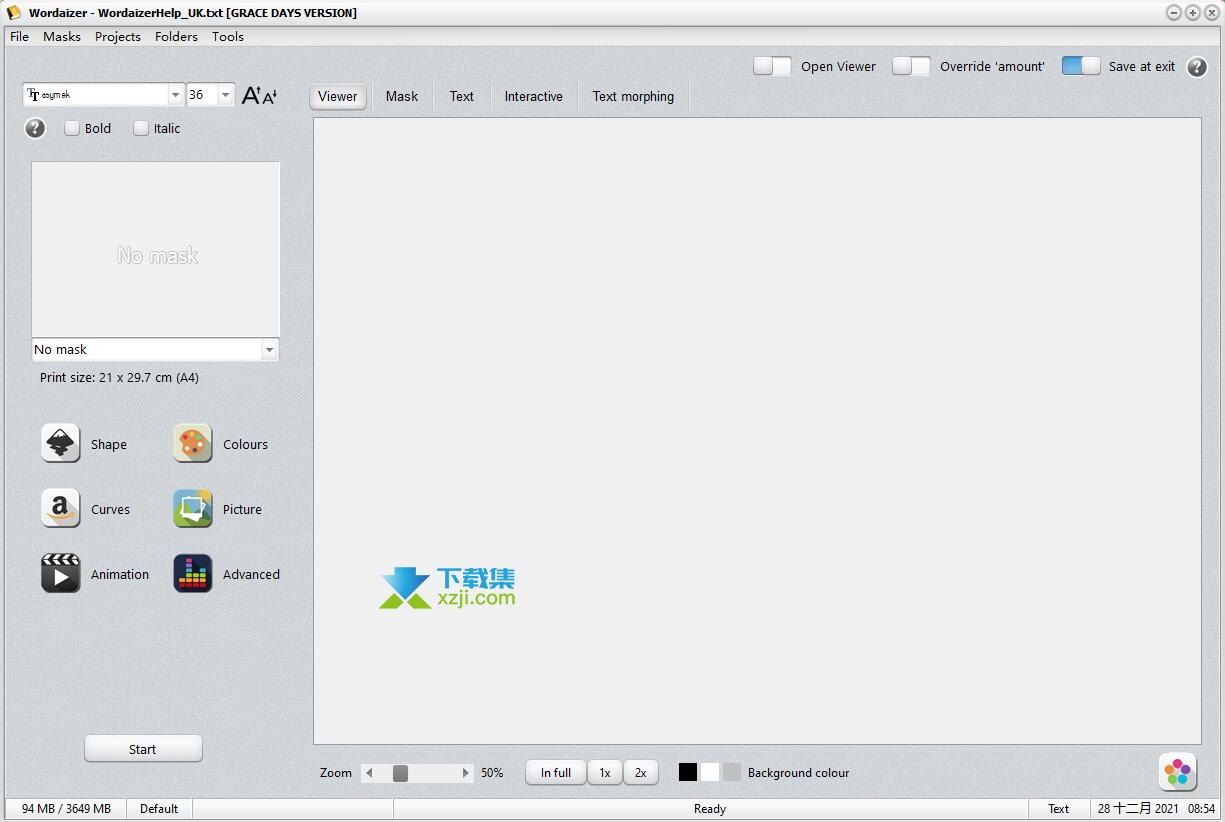Open the Projects menu
1225x822 pixels.
[x=118, y=36]
